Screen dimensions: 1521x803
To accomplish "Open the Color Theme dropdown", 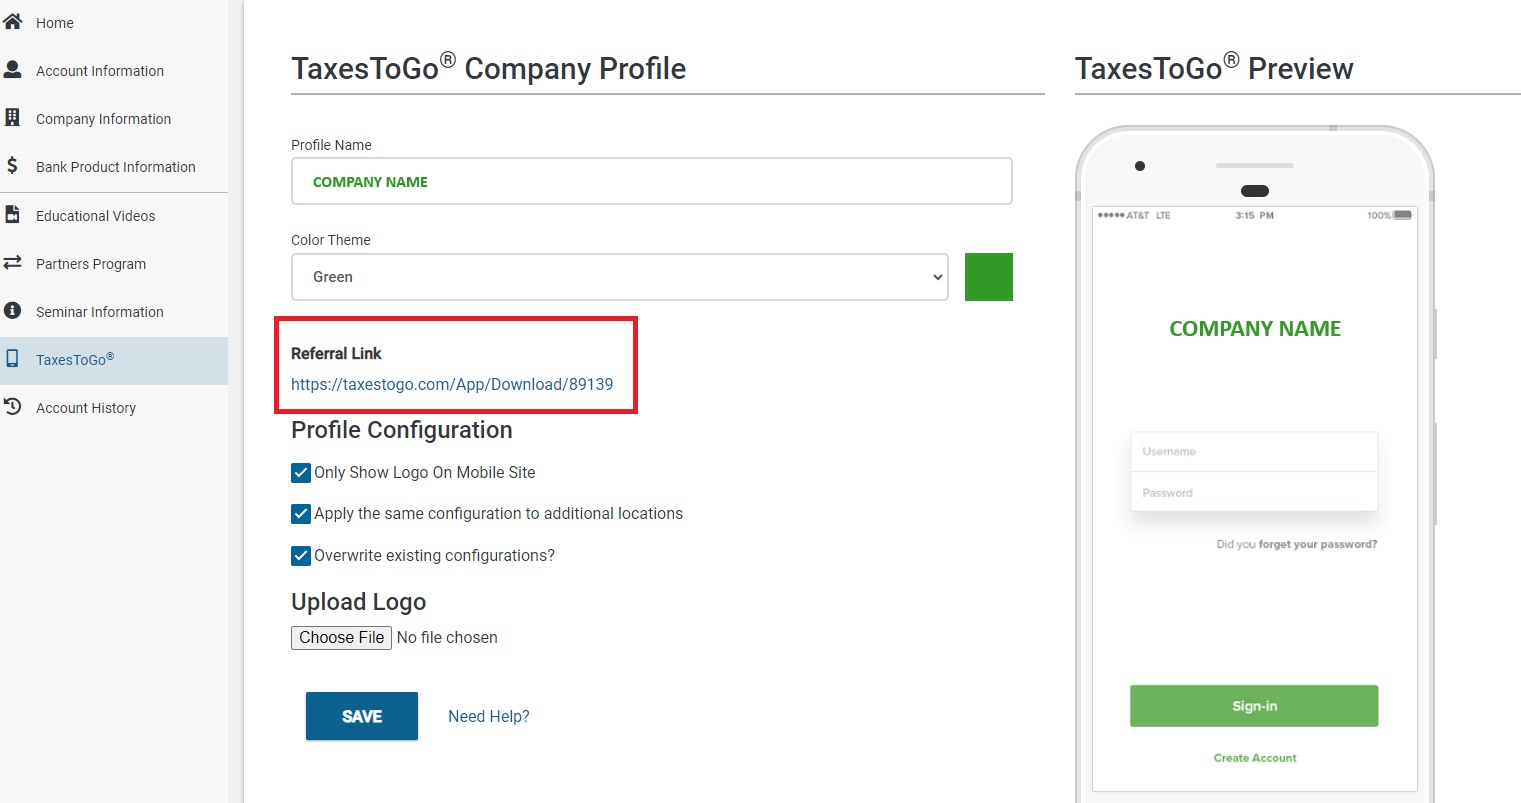I will coord(620,277).
